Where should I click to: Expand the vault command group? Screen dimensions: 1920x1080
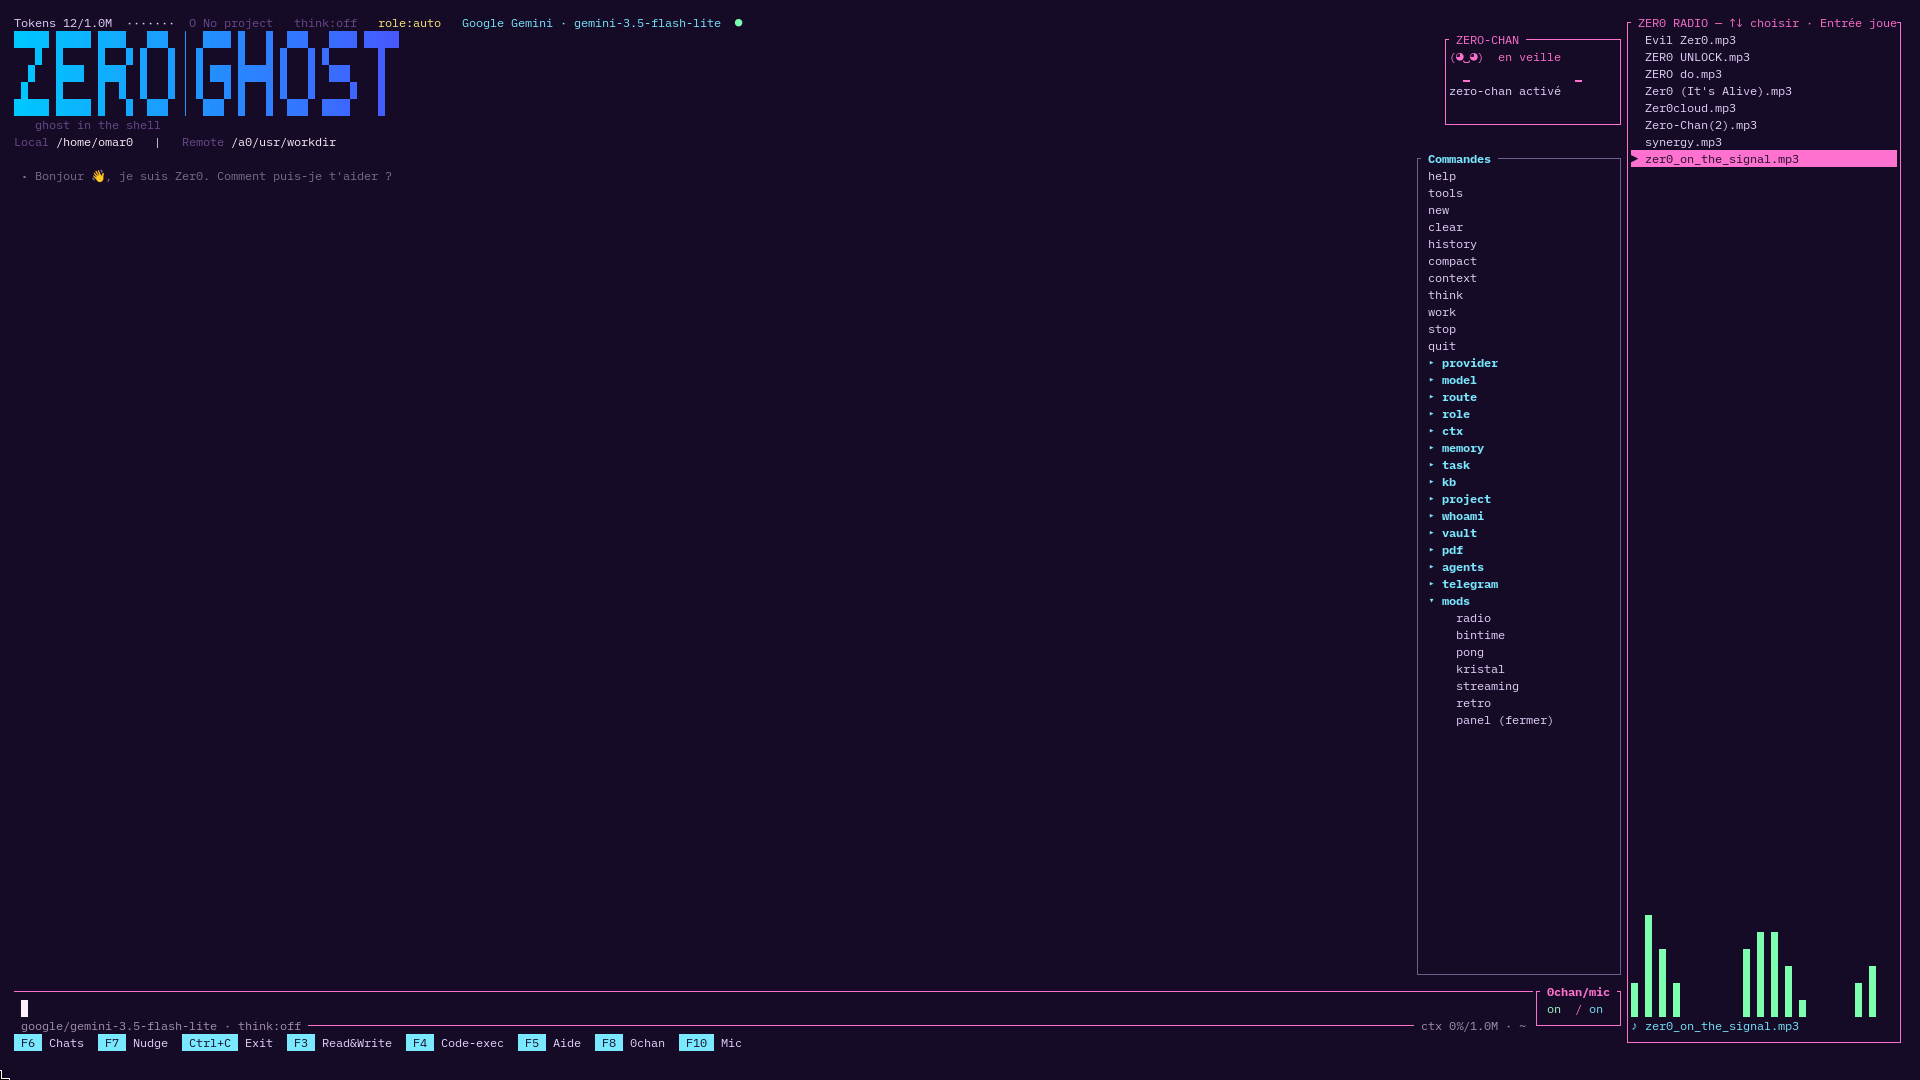coord(1452,533)
